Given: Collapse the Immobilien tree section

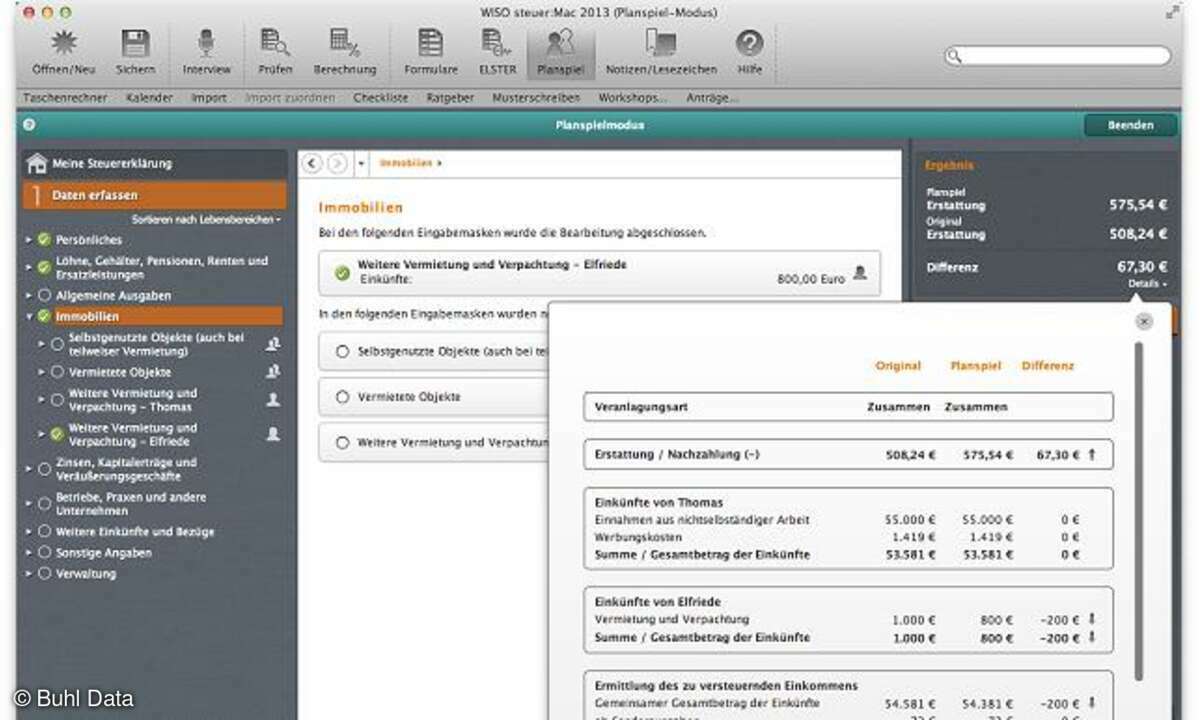Looking at the screenshot, I should 29,316.
